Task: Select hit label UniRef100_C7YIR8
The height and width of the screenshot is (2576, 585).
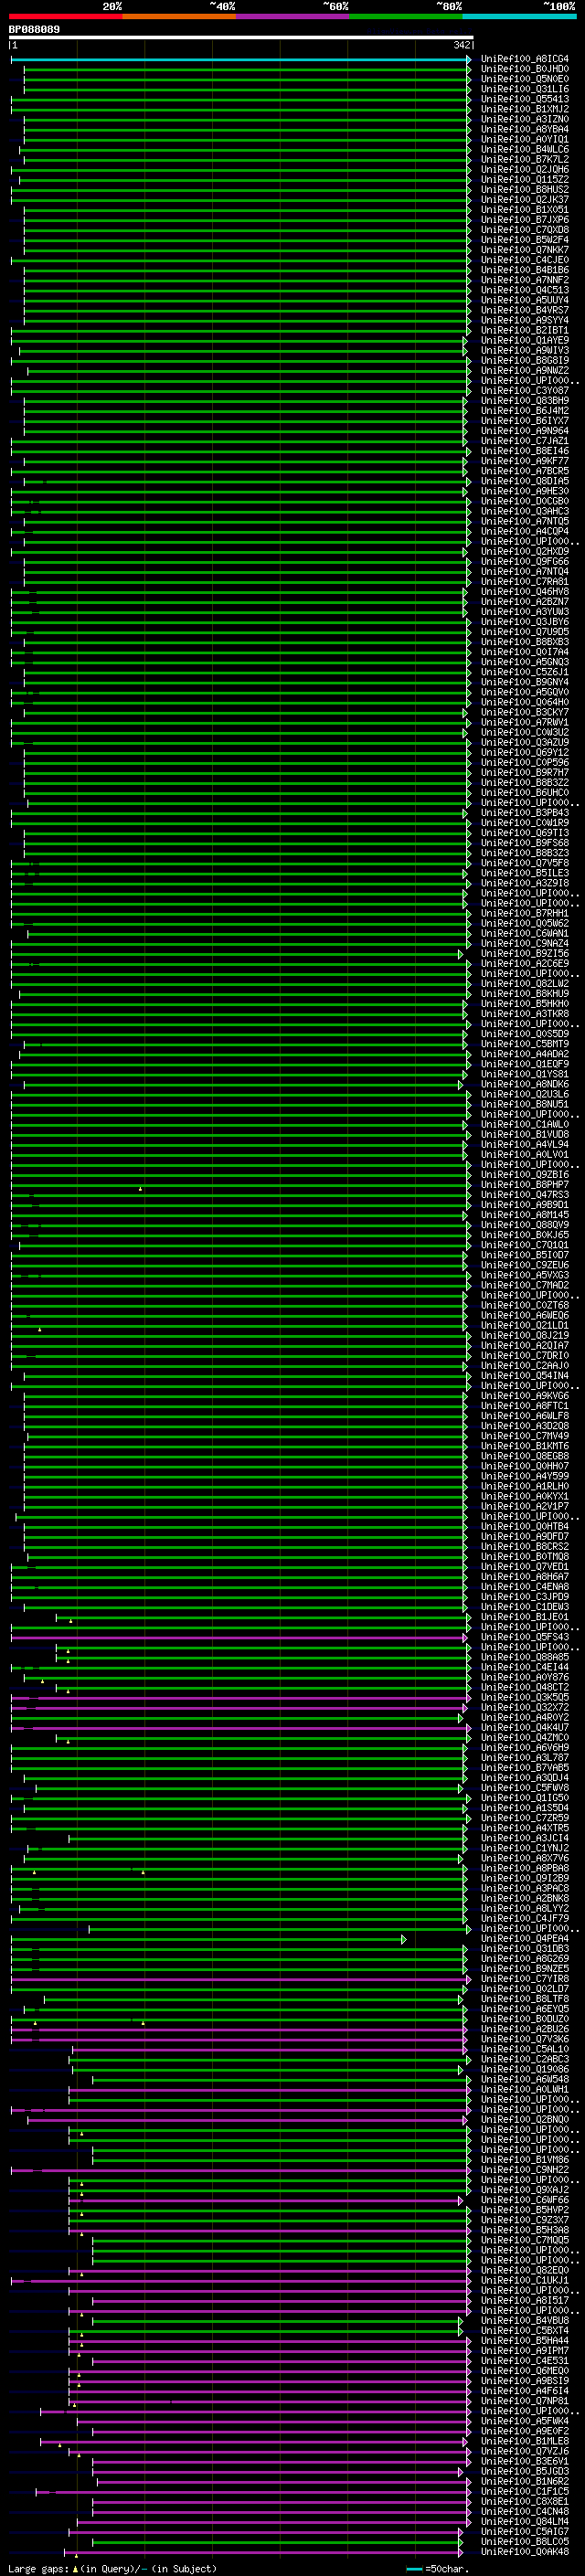Action: (x=525, y=1978)
